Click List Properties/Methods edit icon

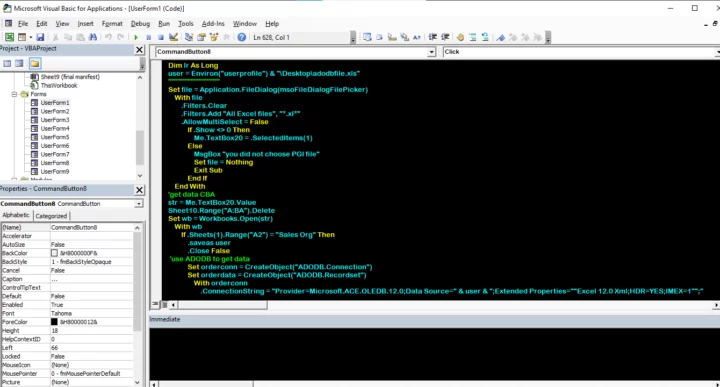pos(367,37)
